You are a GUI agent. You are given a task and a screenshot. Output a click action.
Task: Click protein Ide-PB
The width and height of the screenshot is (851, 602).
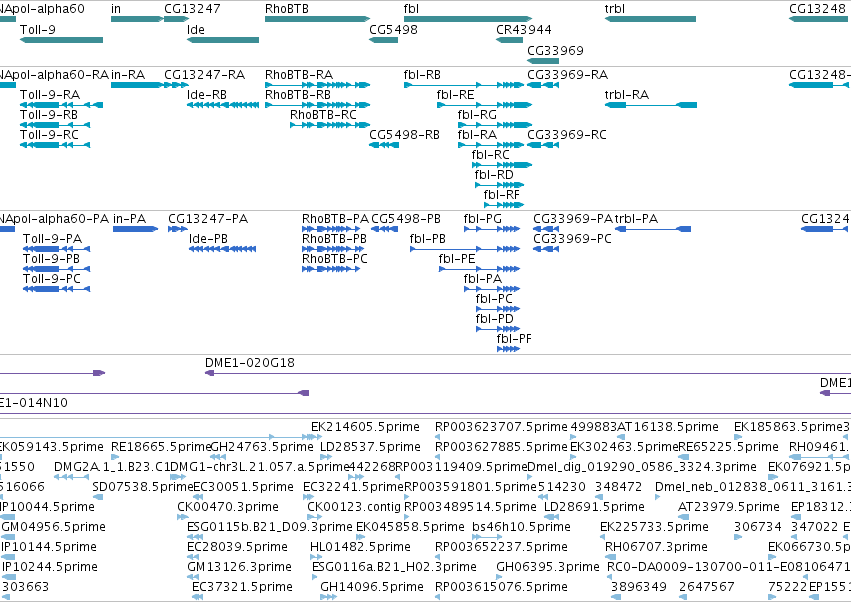coord(223,249)
